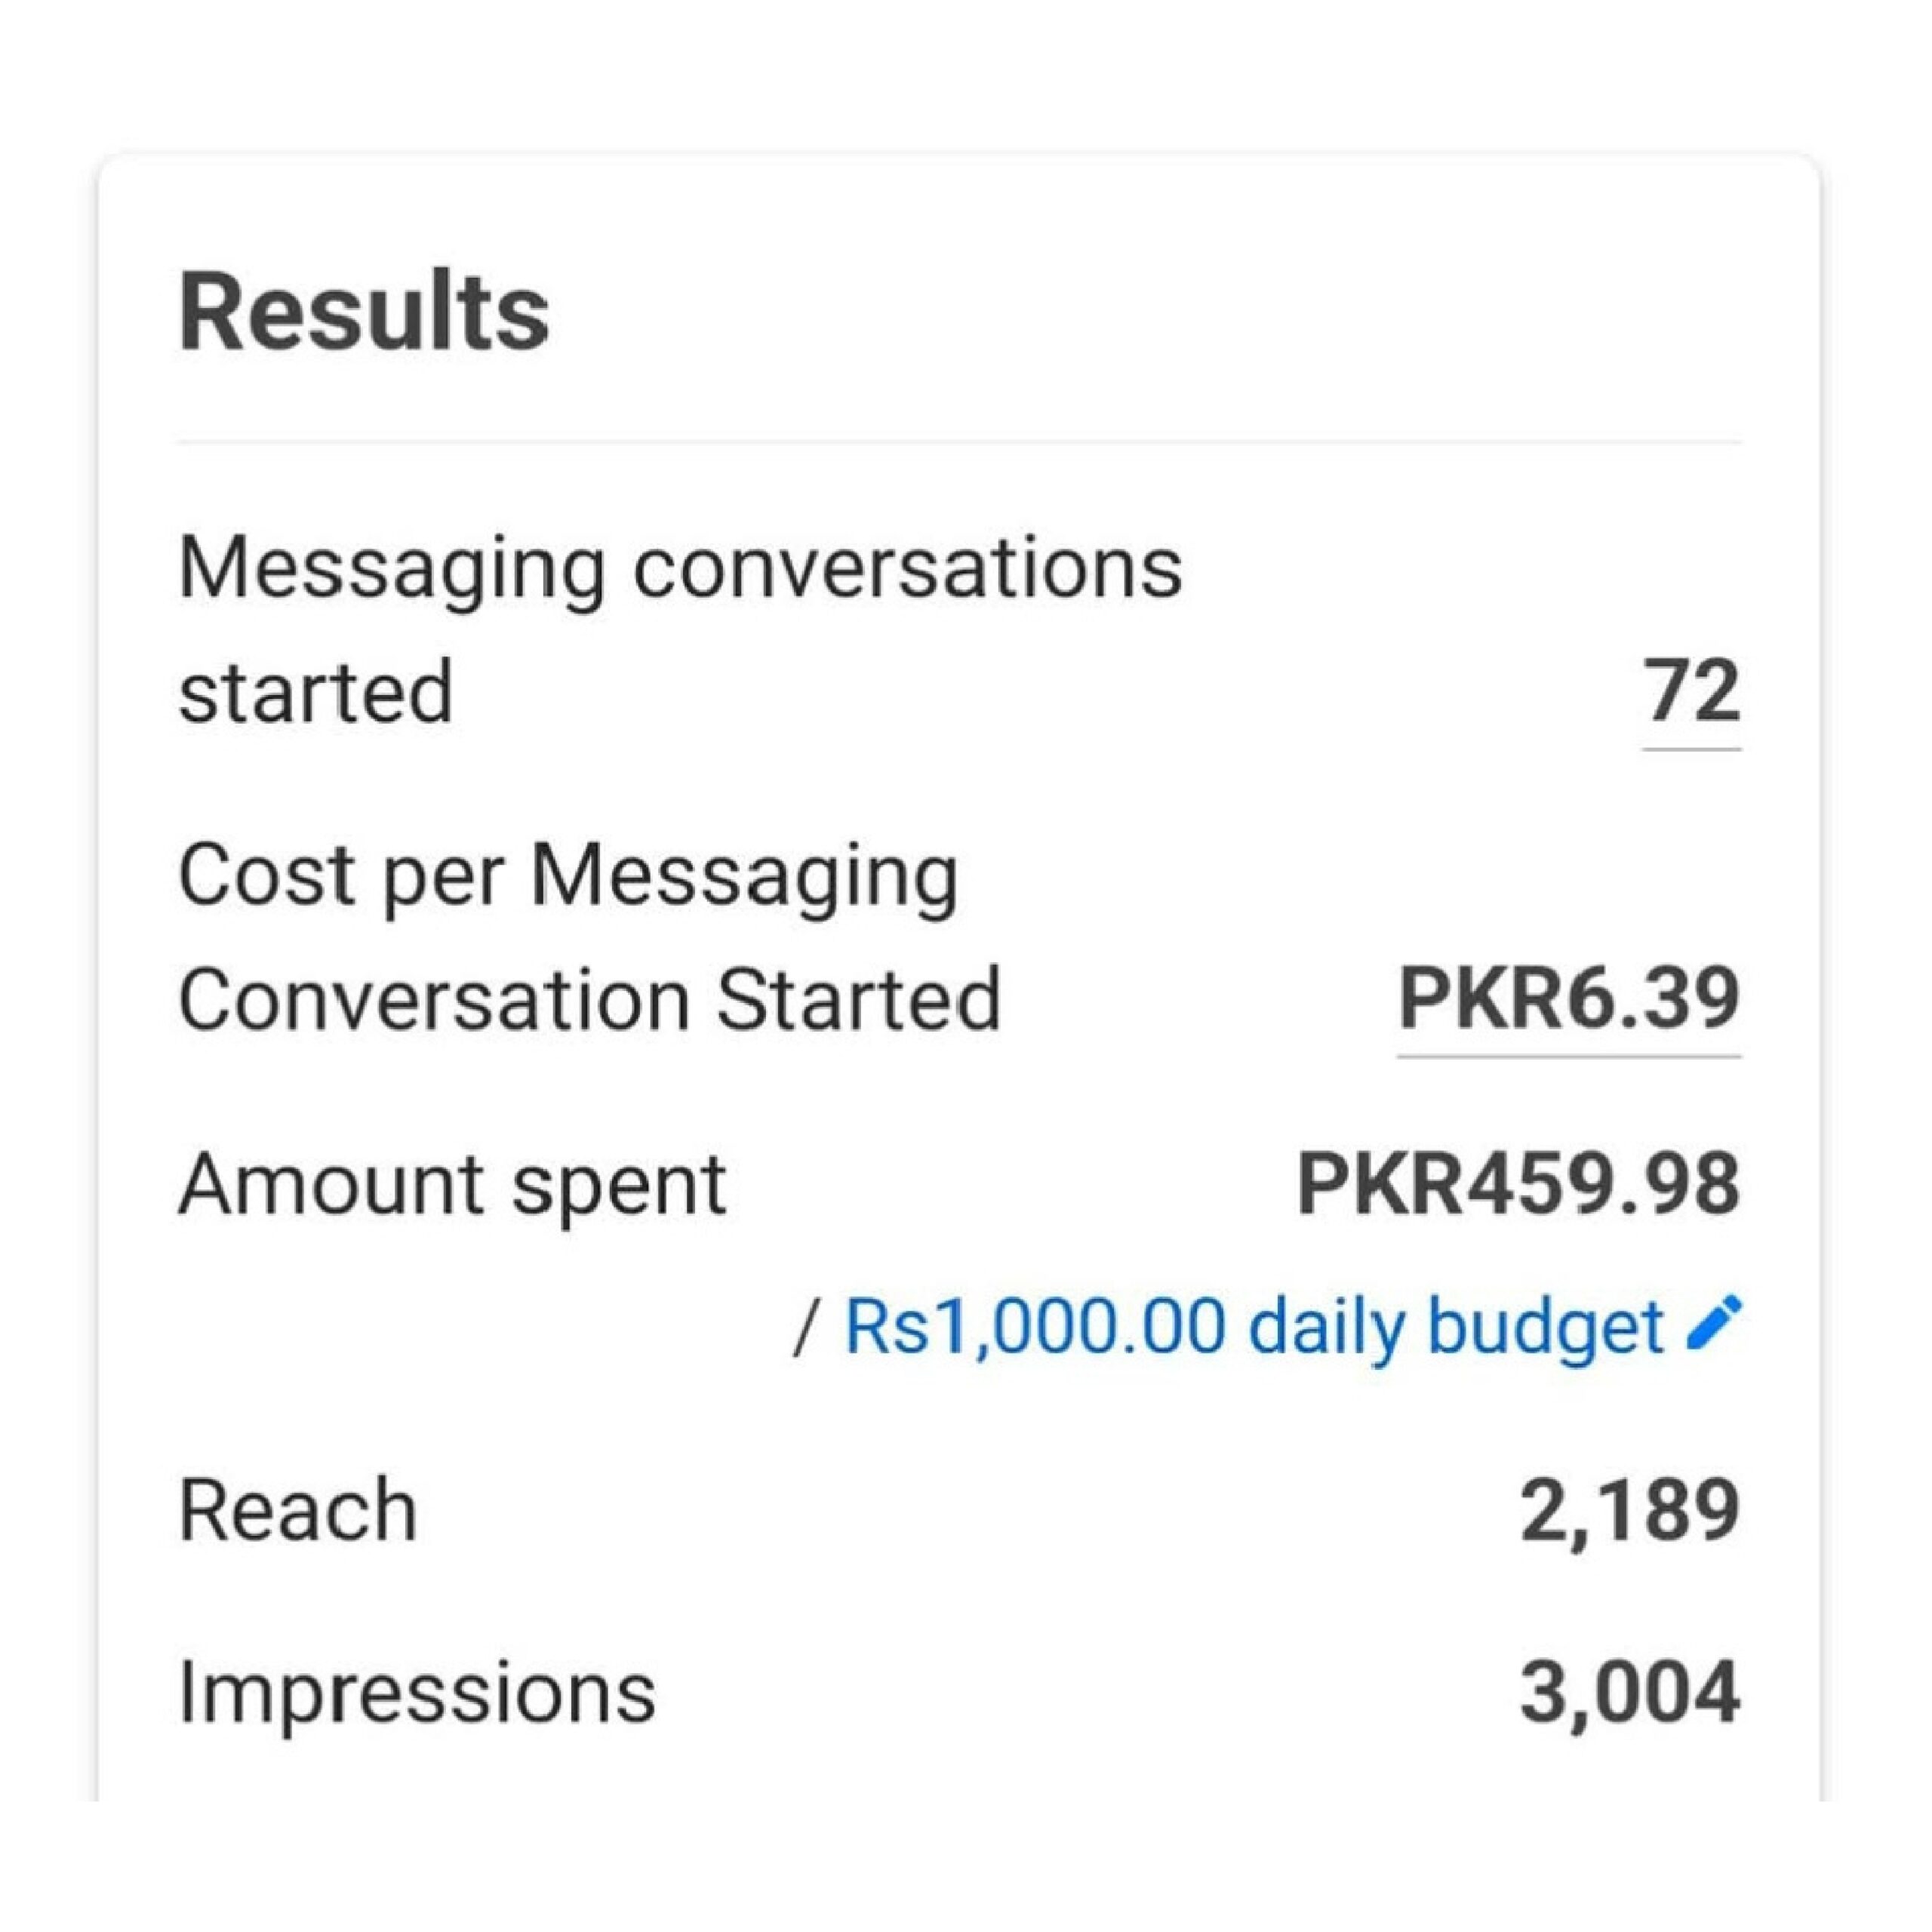This screenshot has height=1932, width=1932.
Task: Click the underline beneath the 72 value
Action: pyautogui.click(x=1691, y=748)
